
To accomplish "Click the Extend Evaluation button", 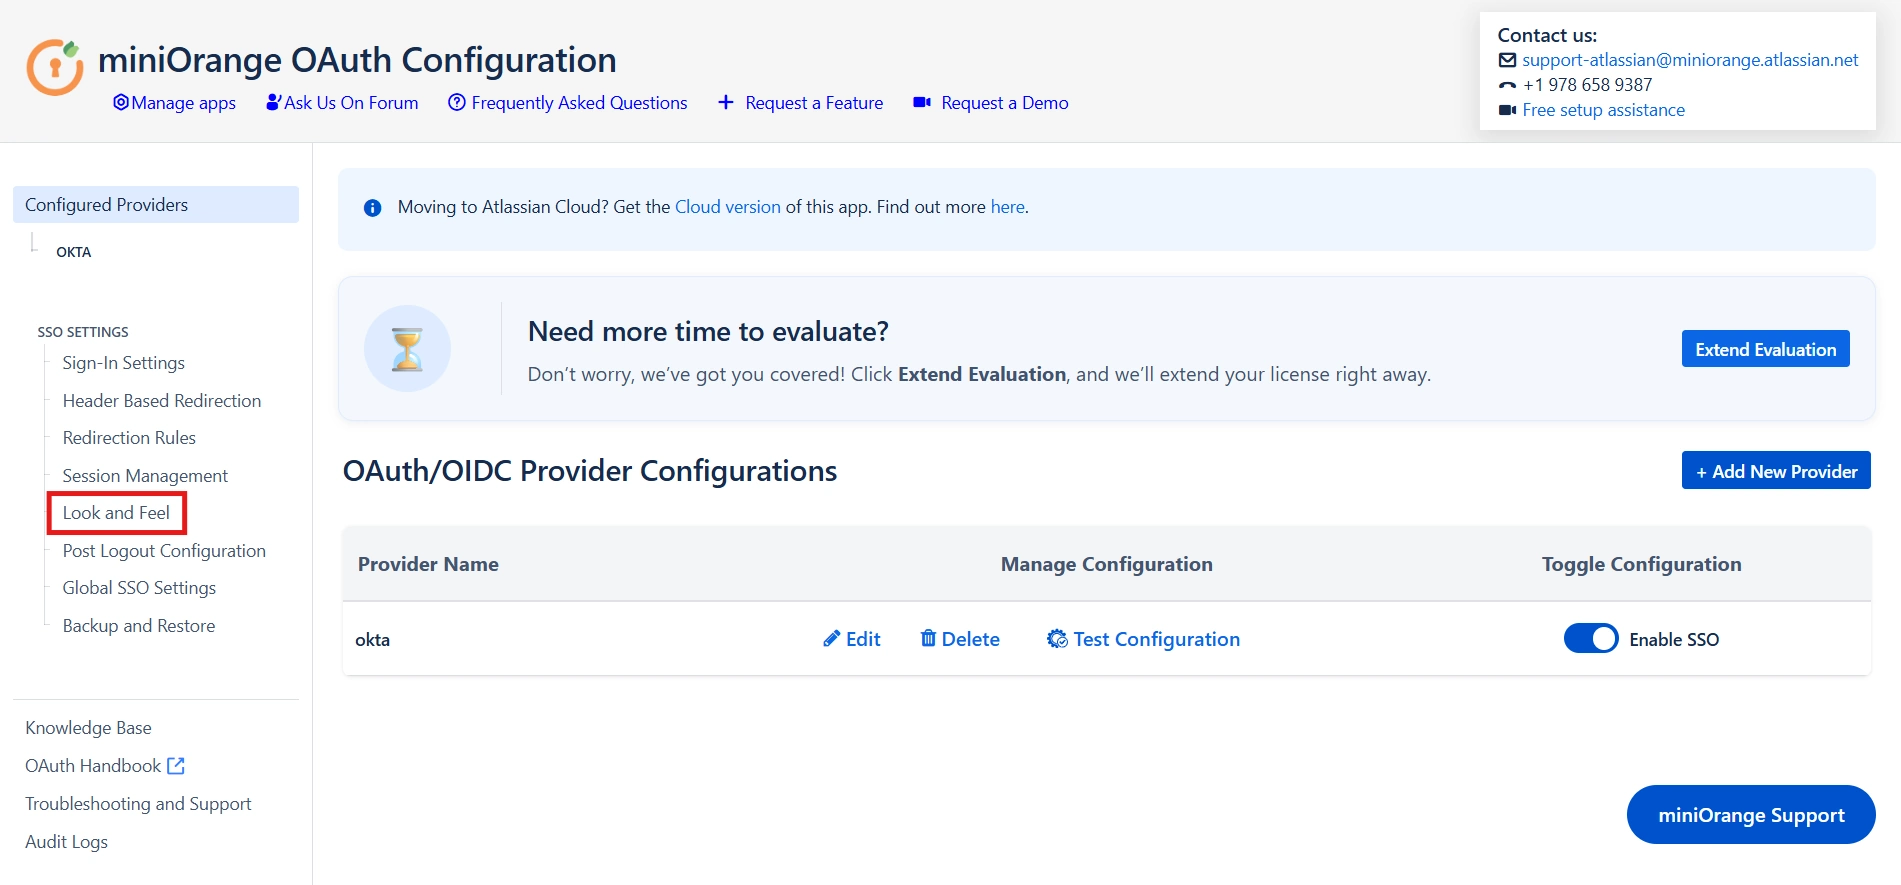I will 1765,349.
